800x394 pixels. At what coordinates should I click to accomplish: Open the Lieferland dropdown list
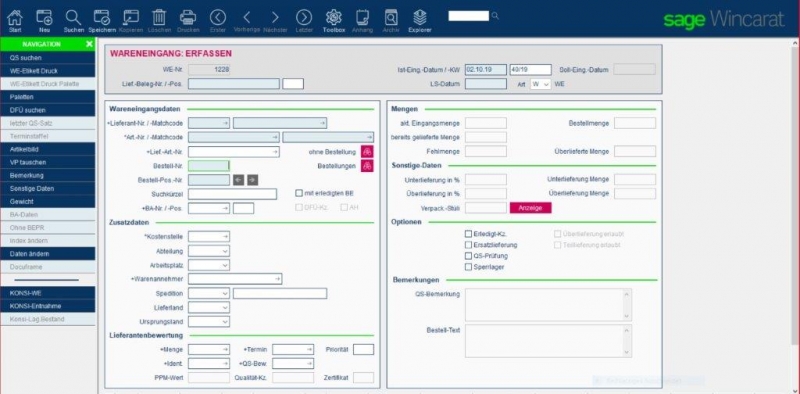(x=209, y=308)
